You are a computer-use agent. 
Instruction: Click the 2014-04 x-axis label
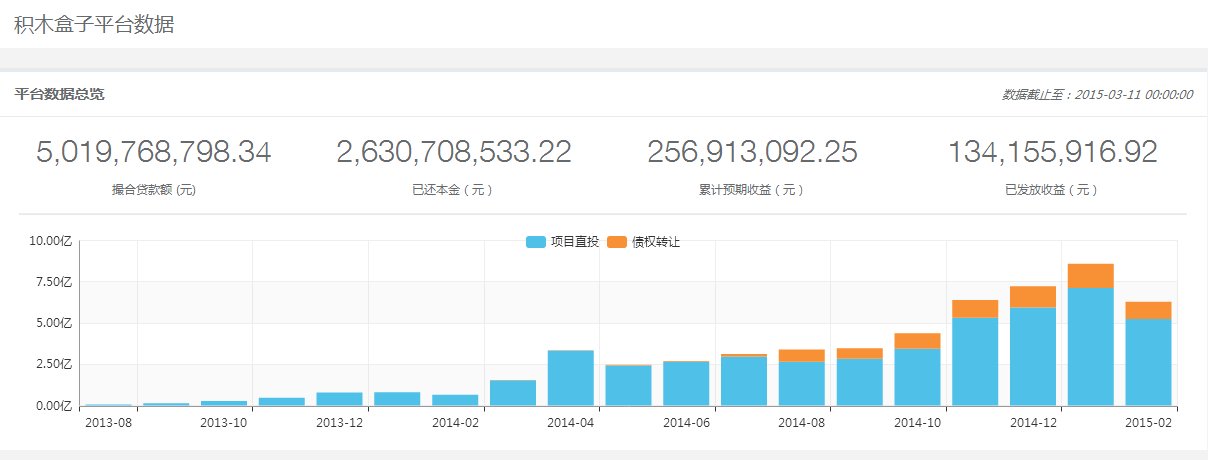coord(571,423)
